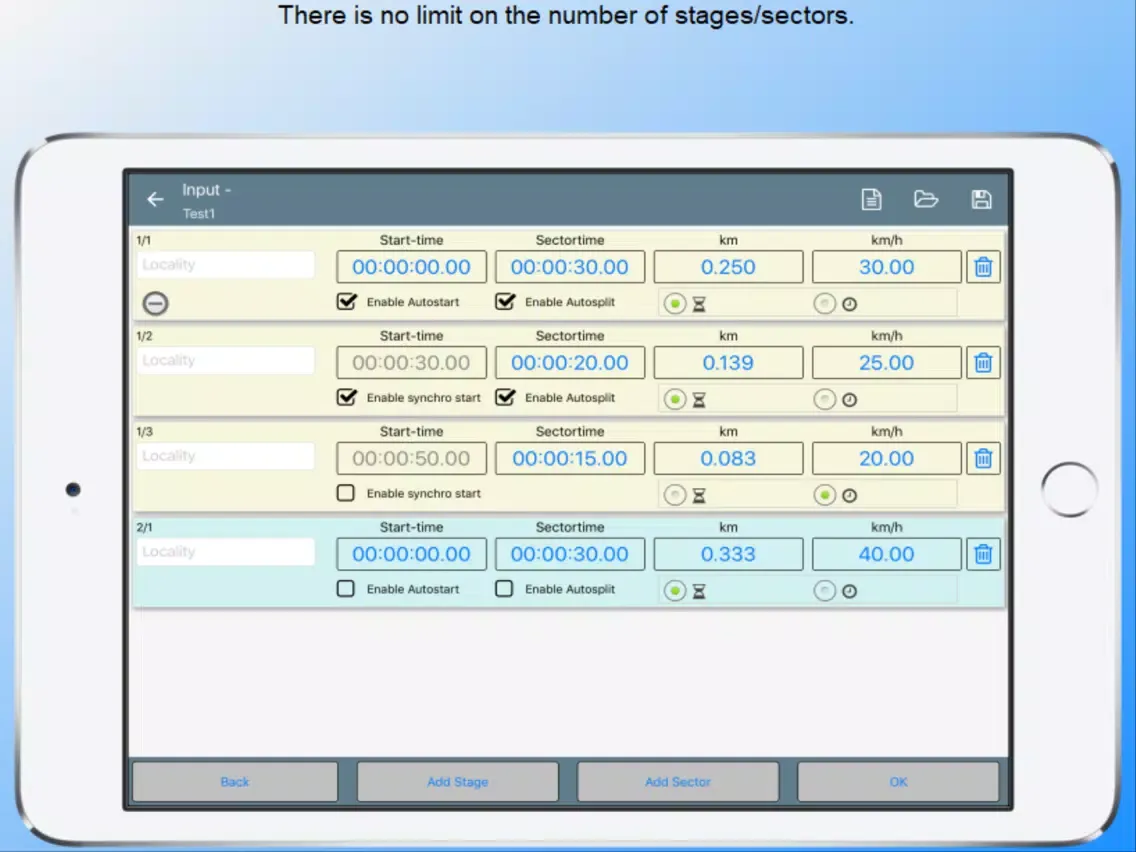Select clock radio button in sector 1/1
The image size is (1136, 852).
pos(824,304)
